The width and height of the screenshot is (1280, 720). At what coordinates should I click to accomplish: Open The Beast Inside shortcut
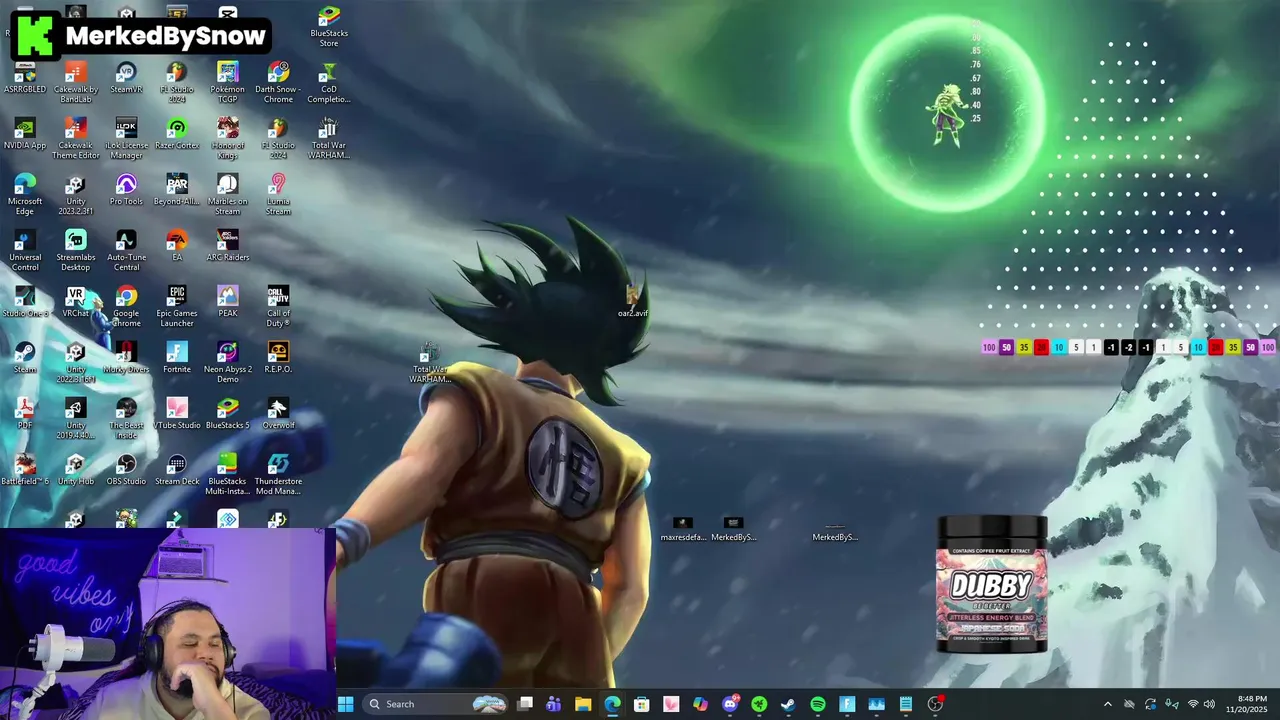(x=126, y=419)
